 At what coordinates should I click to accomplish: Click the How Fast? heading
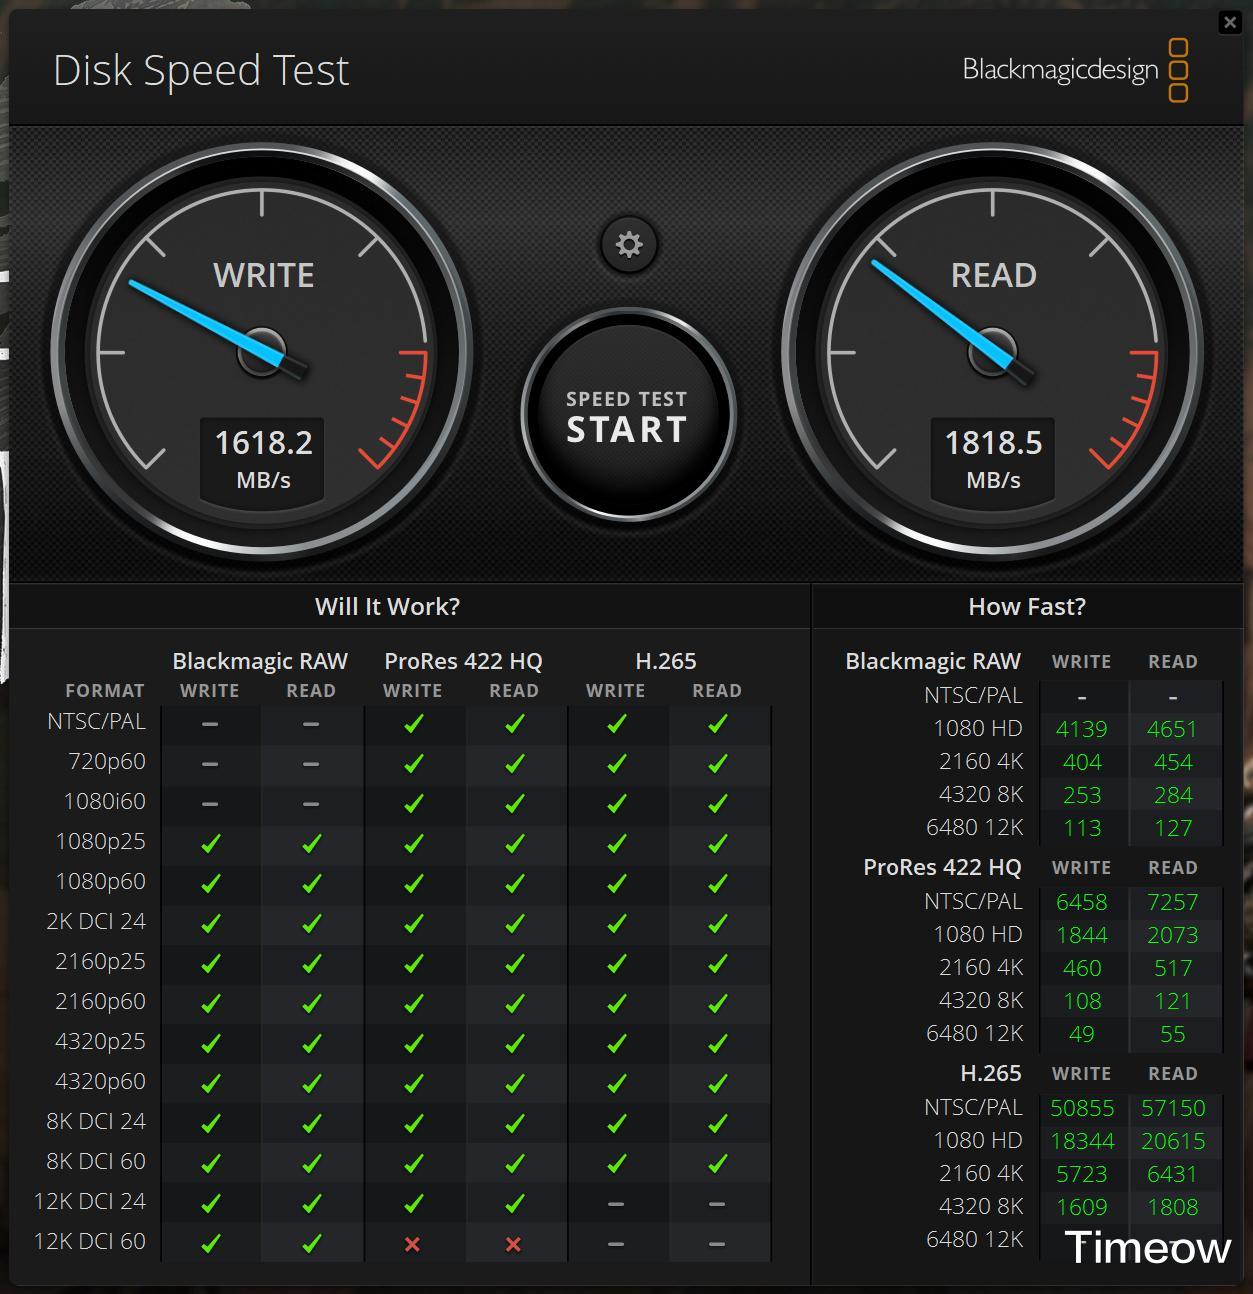tap(1027, 606)
